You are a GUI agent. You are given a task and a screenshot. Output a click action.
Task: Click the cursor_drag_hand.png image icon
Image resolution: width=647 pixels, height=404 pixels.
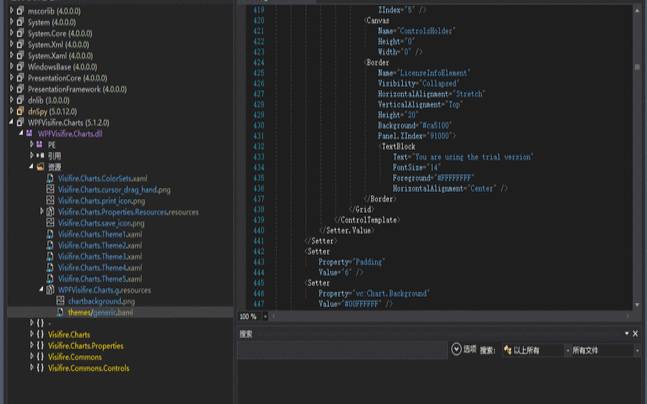click(50, 189)
